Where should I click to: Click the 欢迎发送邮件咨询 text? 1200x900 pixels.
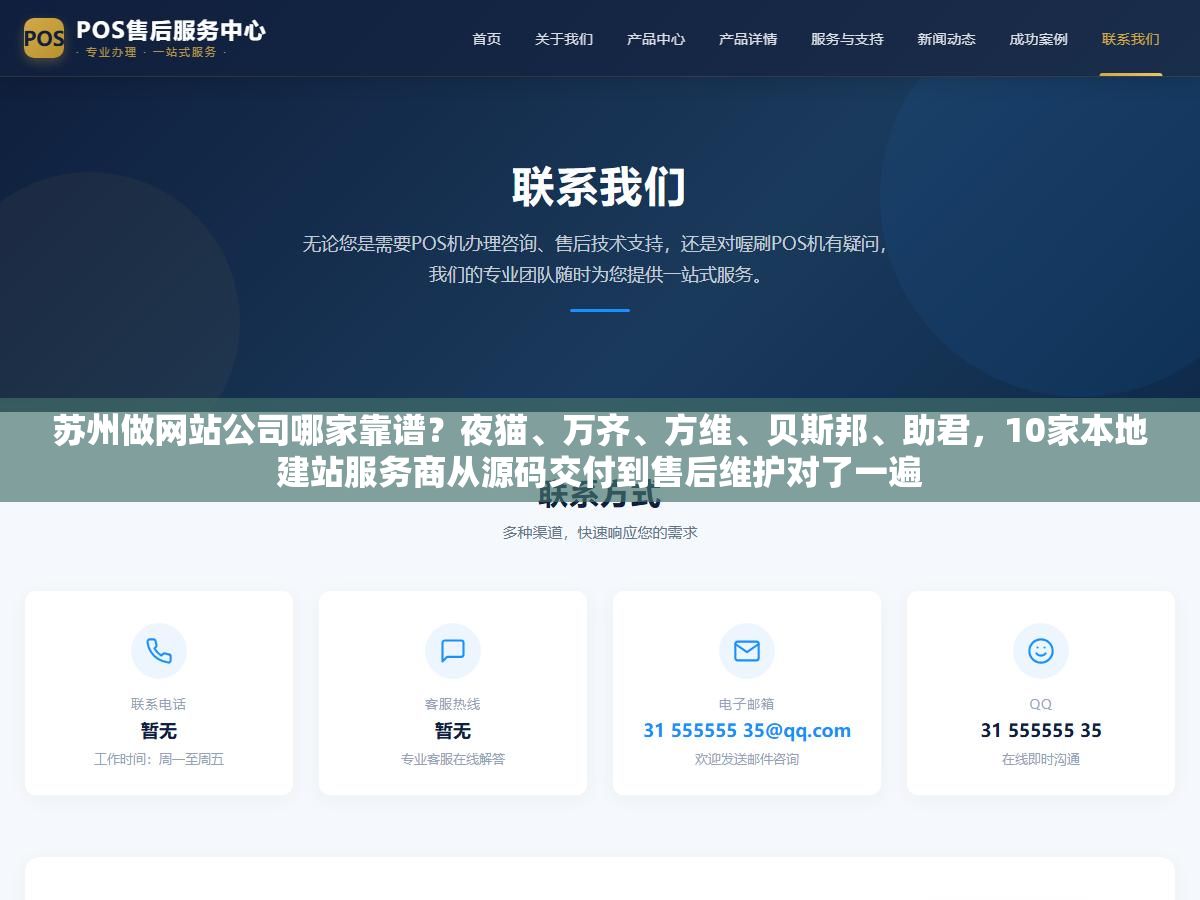747,759
